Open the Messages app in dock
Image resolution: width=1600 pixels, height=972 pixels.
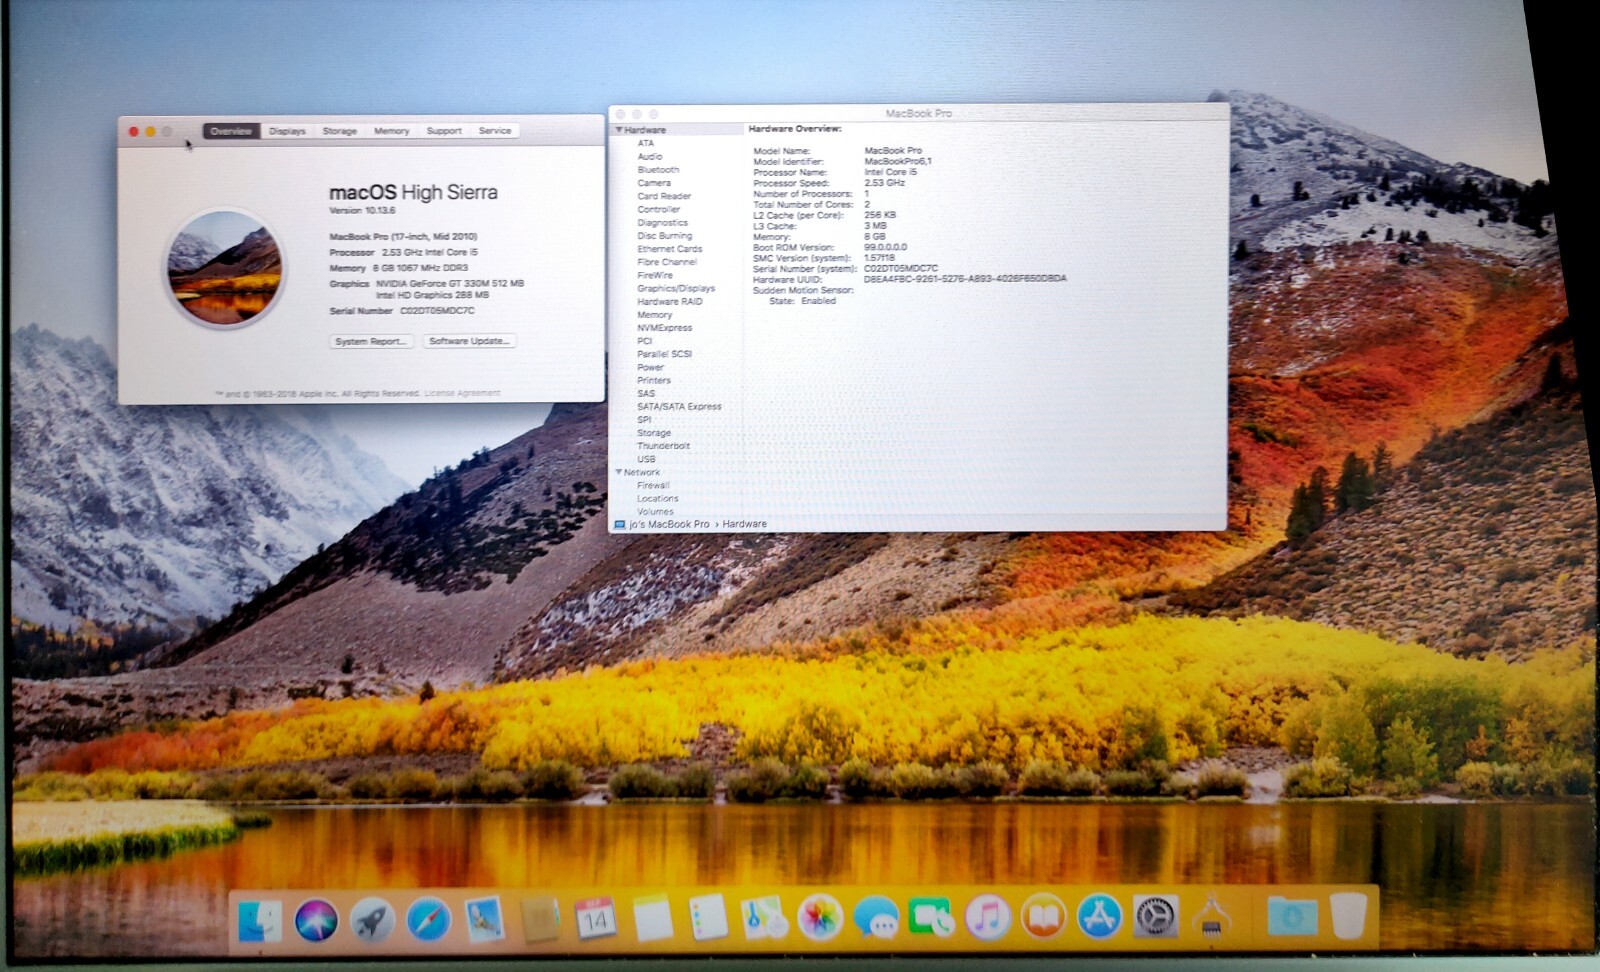875,917
